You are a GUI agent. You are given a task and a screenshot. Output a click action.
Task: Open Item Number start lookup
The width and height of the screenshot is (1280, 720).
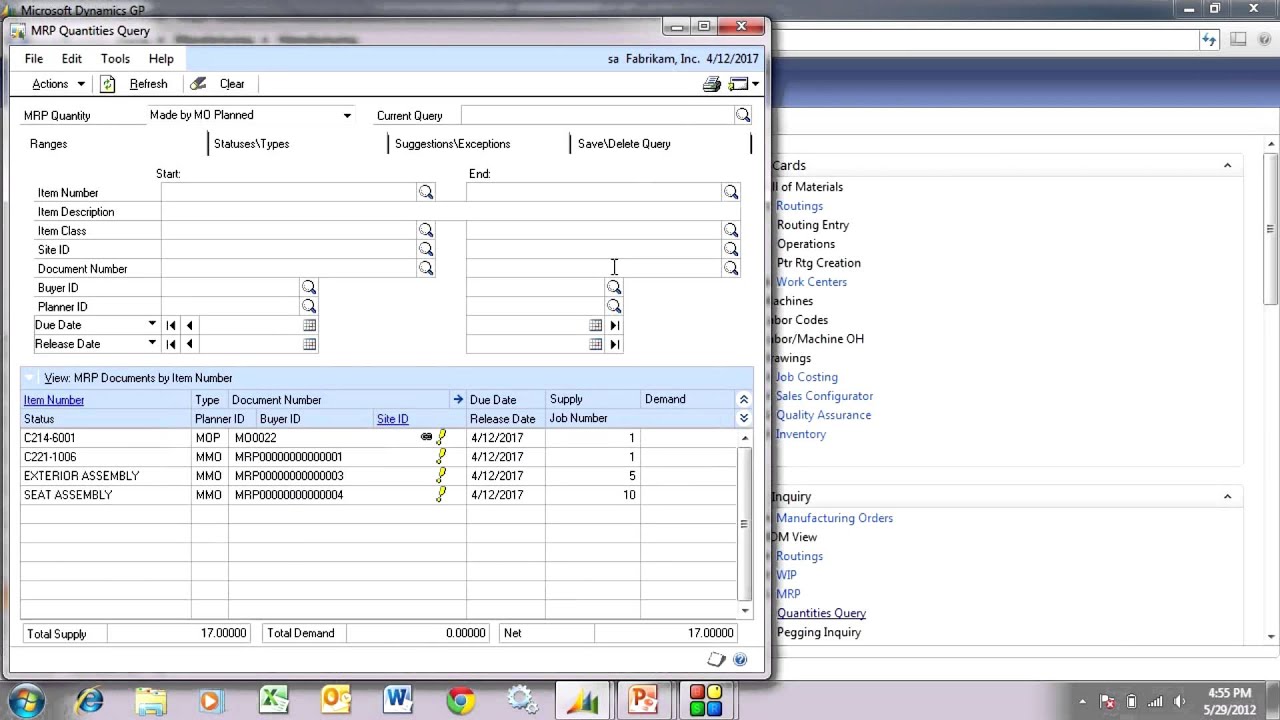426,192
